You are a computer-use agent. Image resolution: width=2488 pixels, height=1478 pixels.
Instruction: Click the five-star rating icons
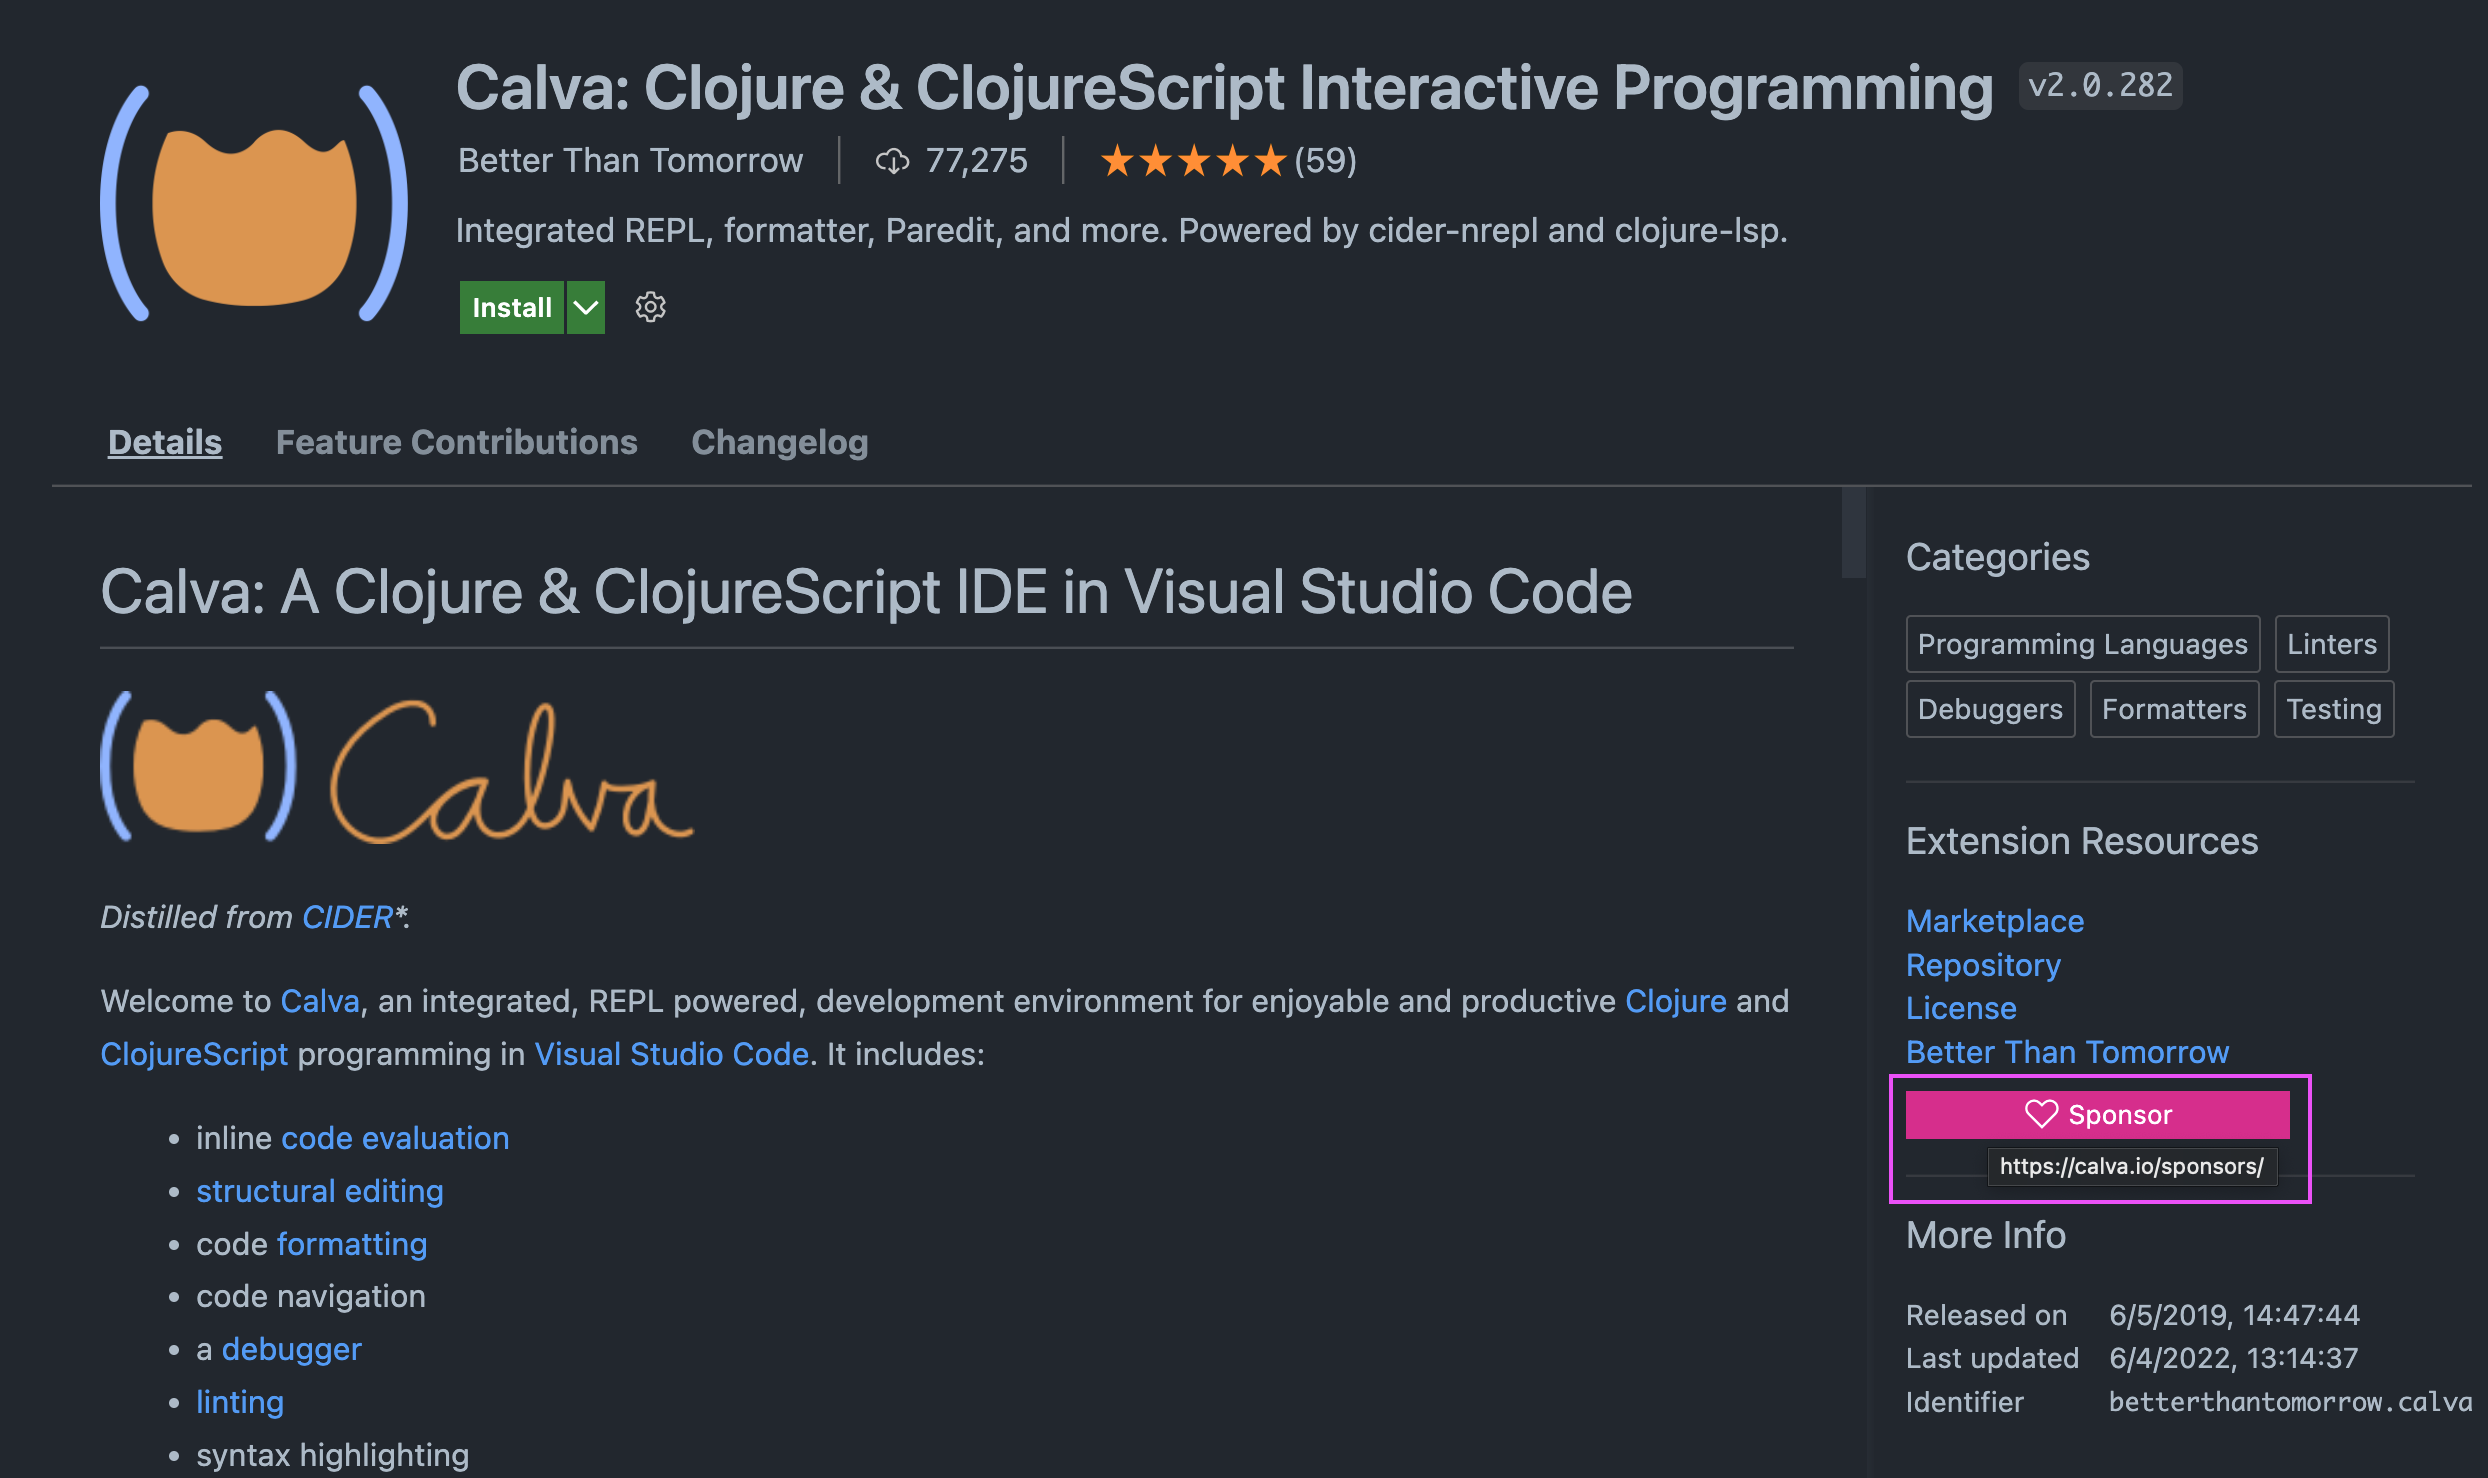(1192, 160)
